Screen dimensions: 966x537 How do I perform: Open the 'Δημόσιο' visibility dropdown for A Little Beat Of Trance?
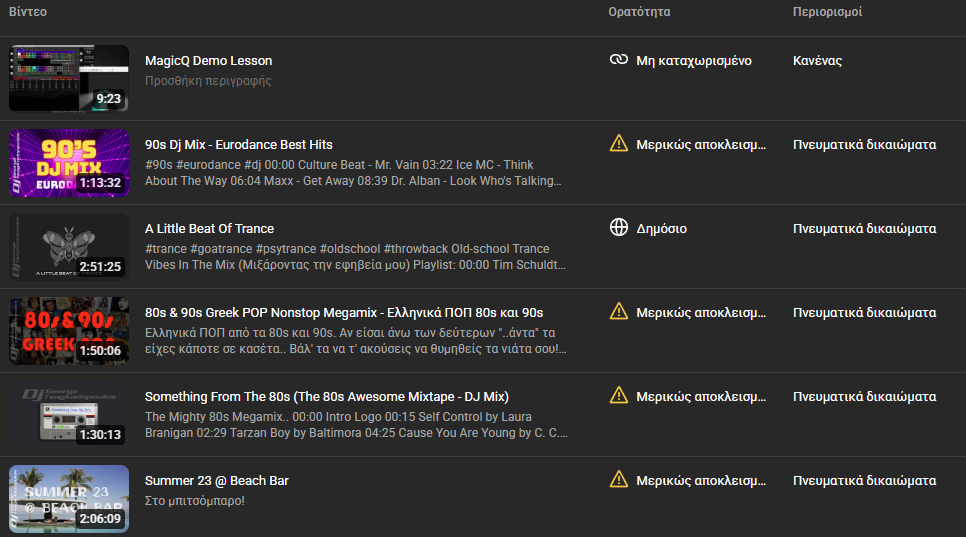coord(662,229)
